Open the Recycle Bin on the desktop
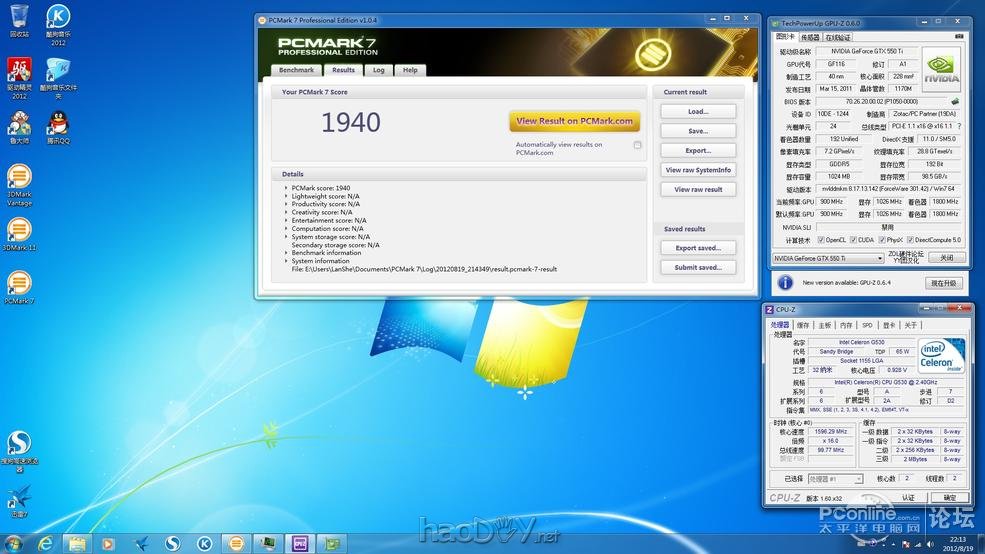The width and height of the screenshot is (985, 554). tap(19, 17)
